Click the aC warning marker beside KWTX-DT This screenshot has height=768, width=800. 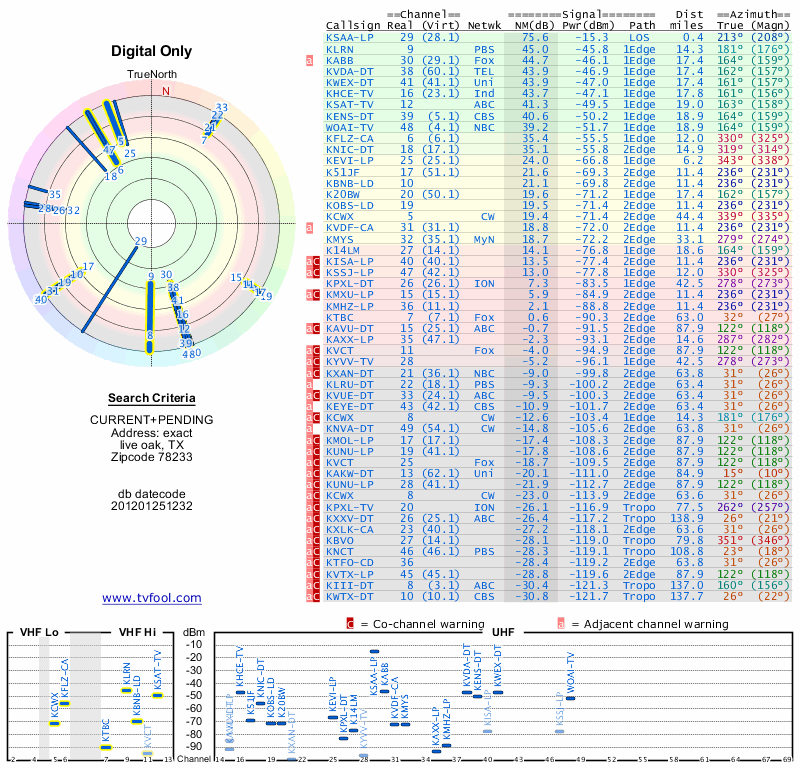point(313,597)
